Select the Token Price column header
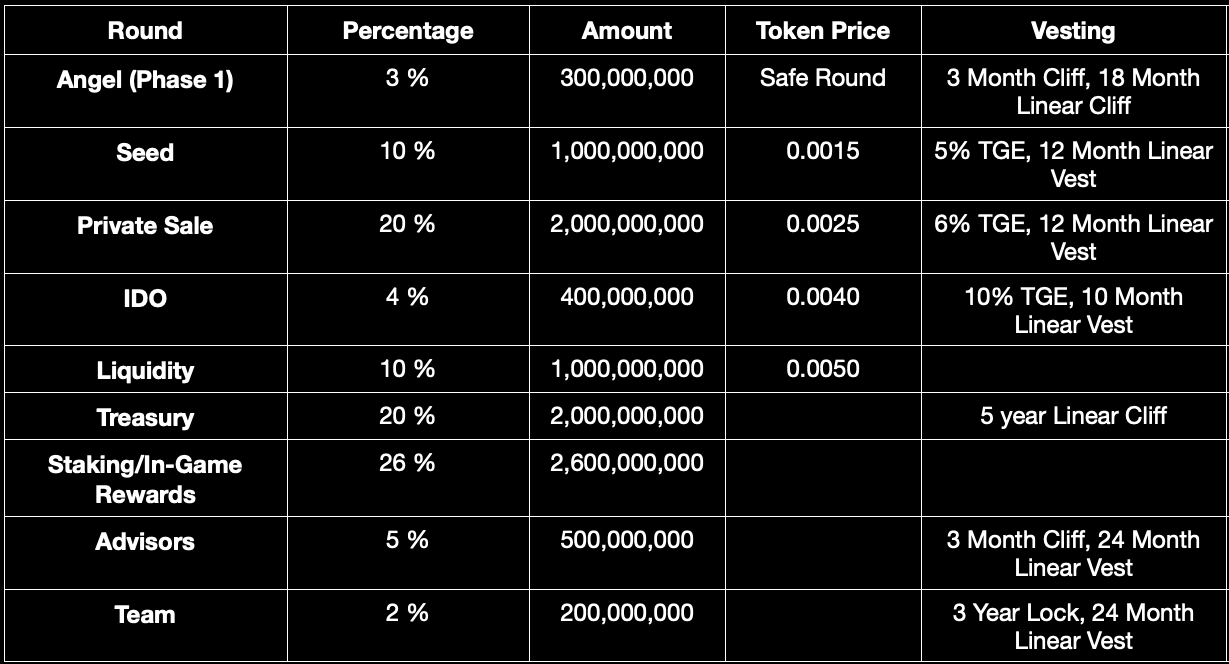Viewport: 1229px width, 664px height. [x=823, y=31]
